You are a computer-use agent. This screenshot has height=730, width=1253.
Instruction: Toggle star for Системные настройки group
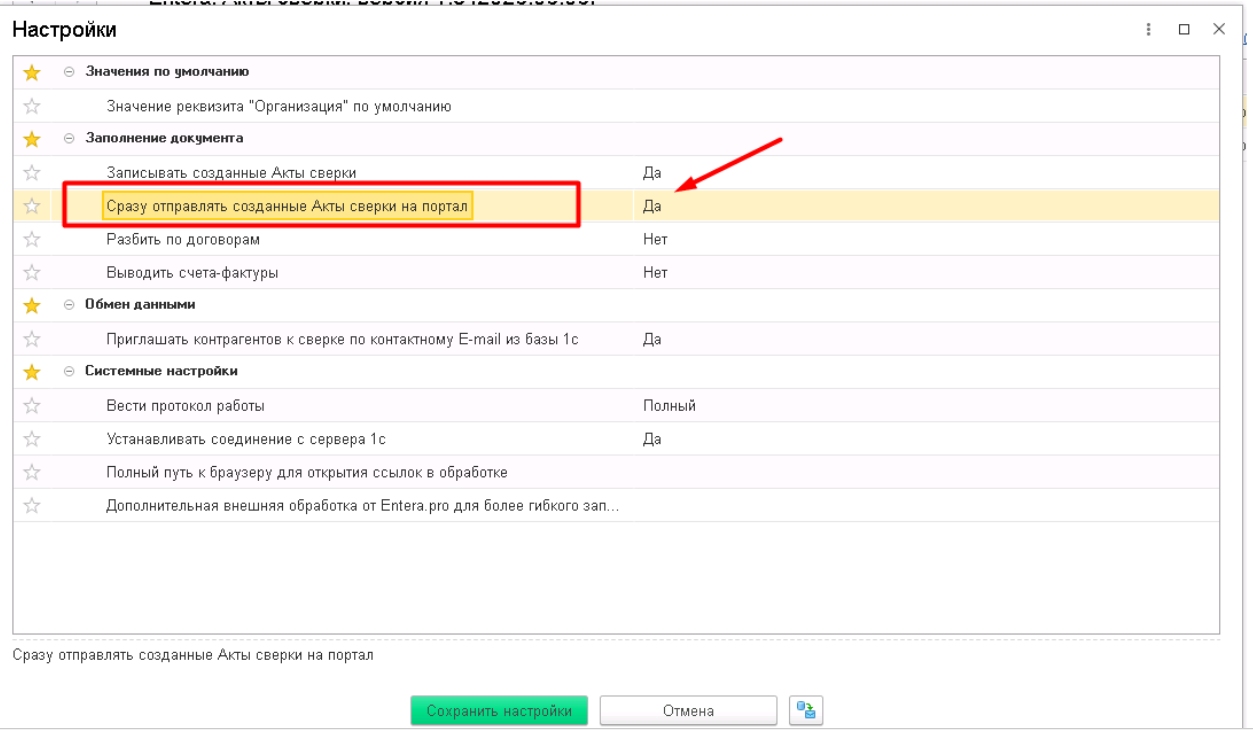(32, 372)
